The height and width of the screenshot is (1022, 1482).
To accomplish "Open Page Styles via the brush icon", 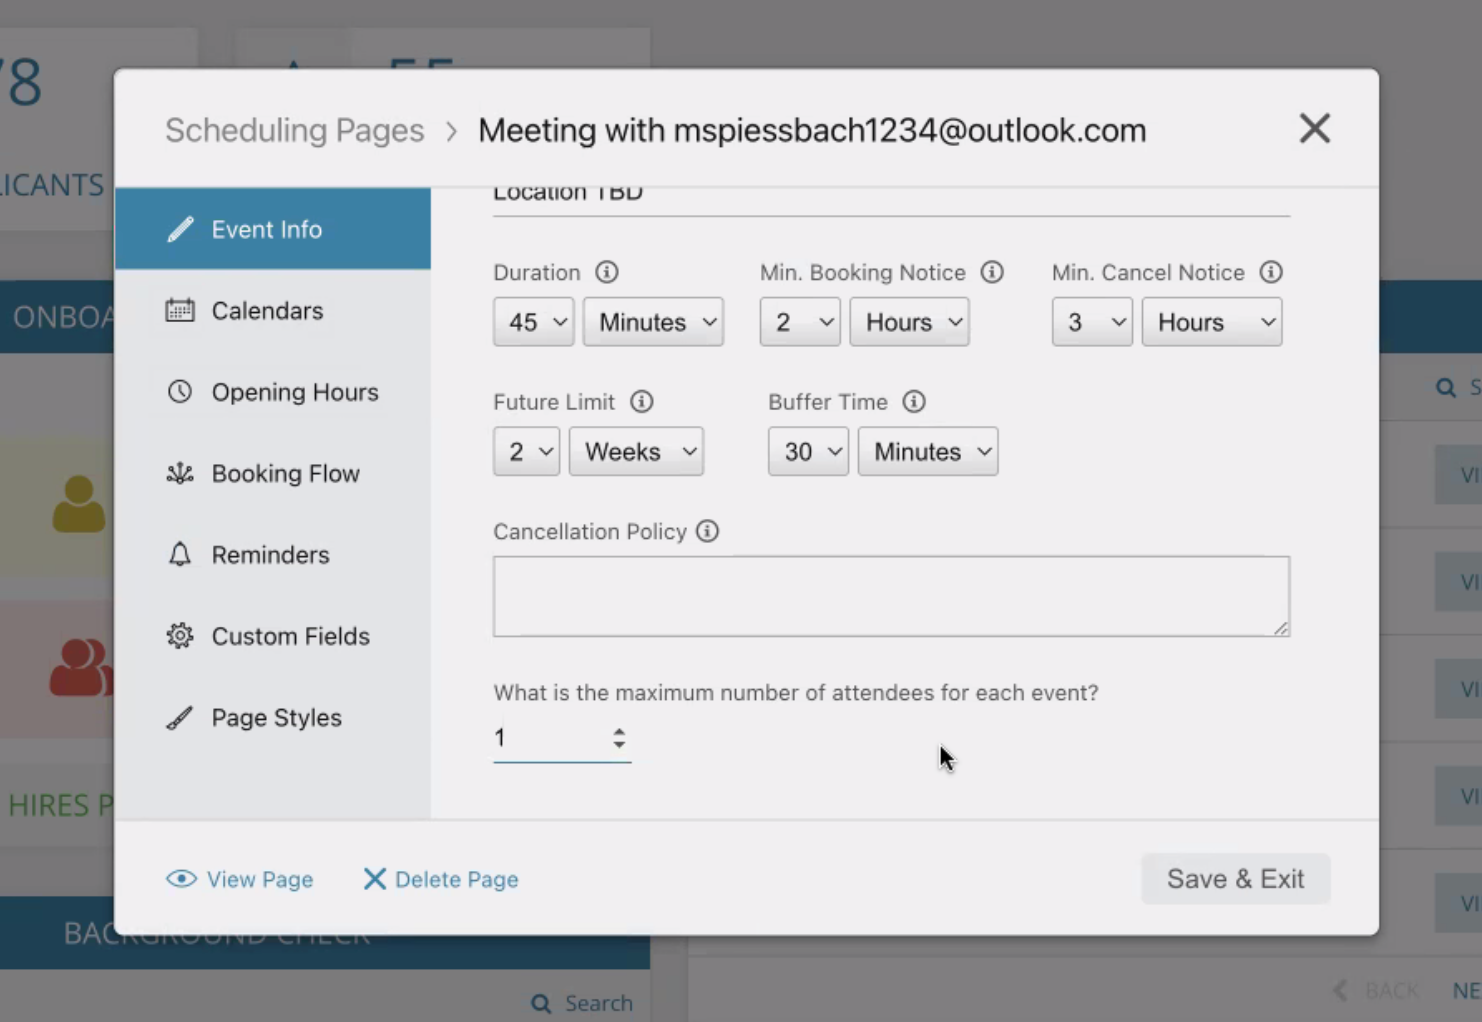I will coord(180,717).
